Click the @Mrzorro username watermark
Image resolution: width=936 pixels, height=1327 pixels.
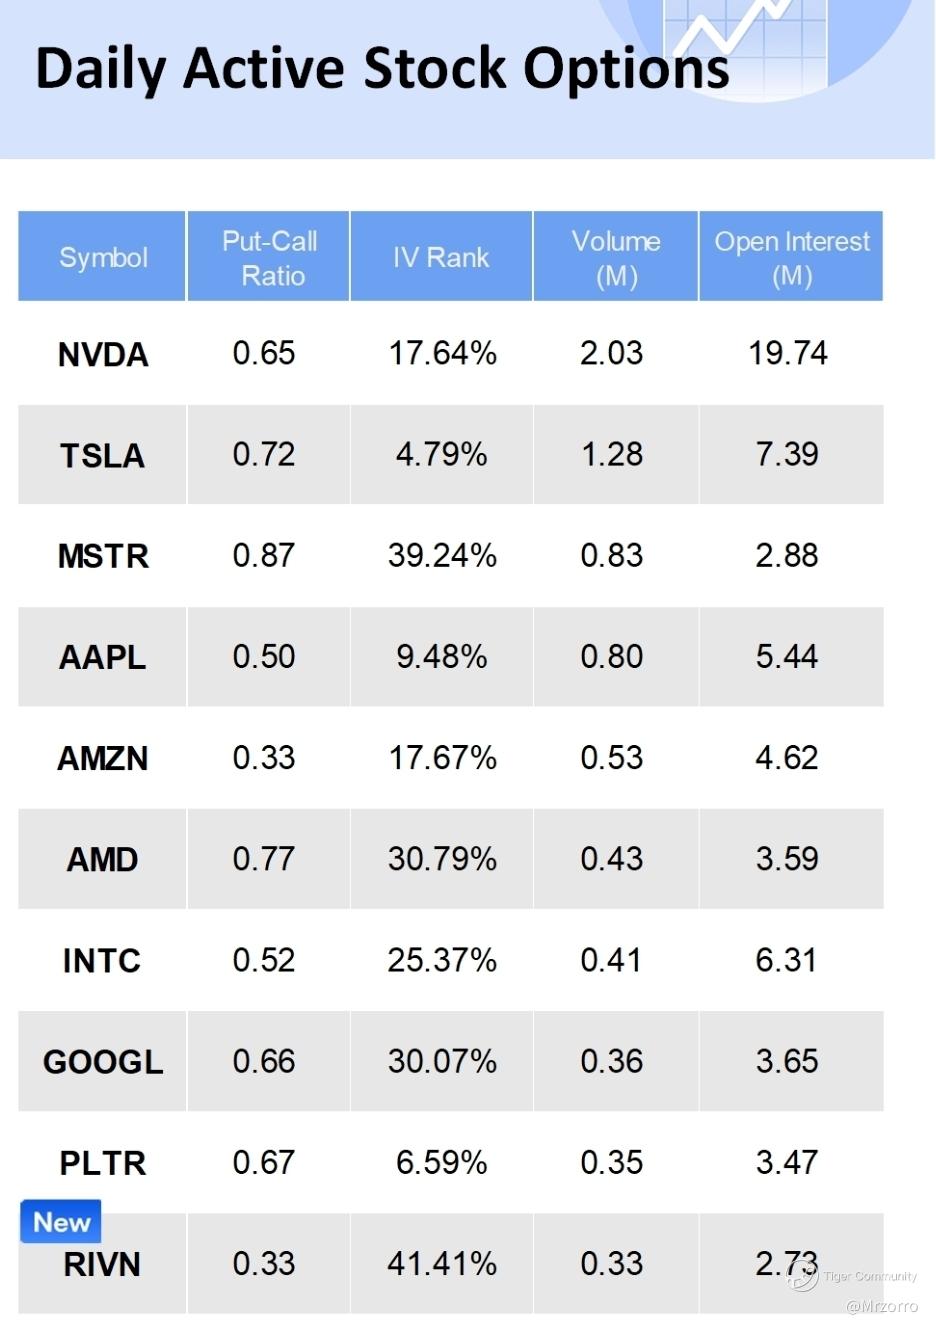coord(881,1306)
